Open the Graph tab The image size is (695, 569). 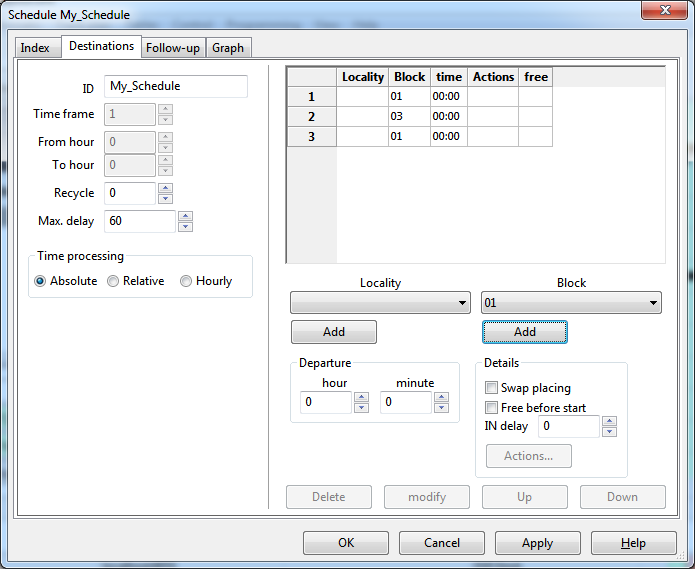coord(228,47)
